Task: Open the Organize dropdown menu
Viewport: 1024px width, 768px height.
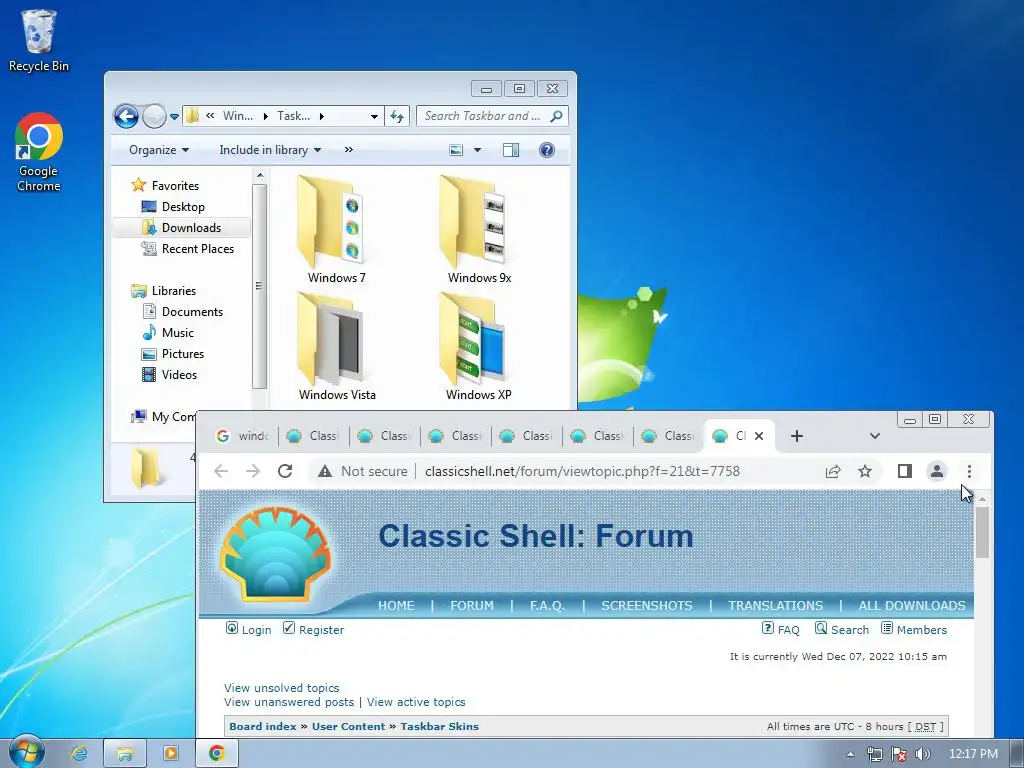Action: click(x=159, y=150)
